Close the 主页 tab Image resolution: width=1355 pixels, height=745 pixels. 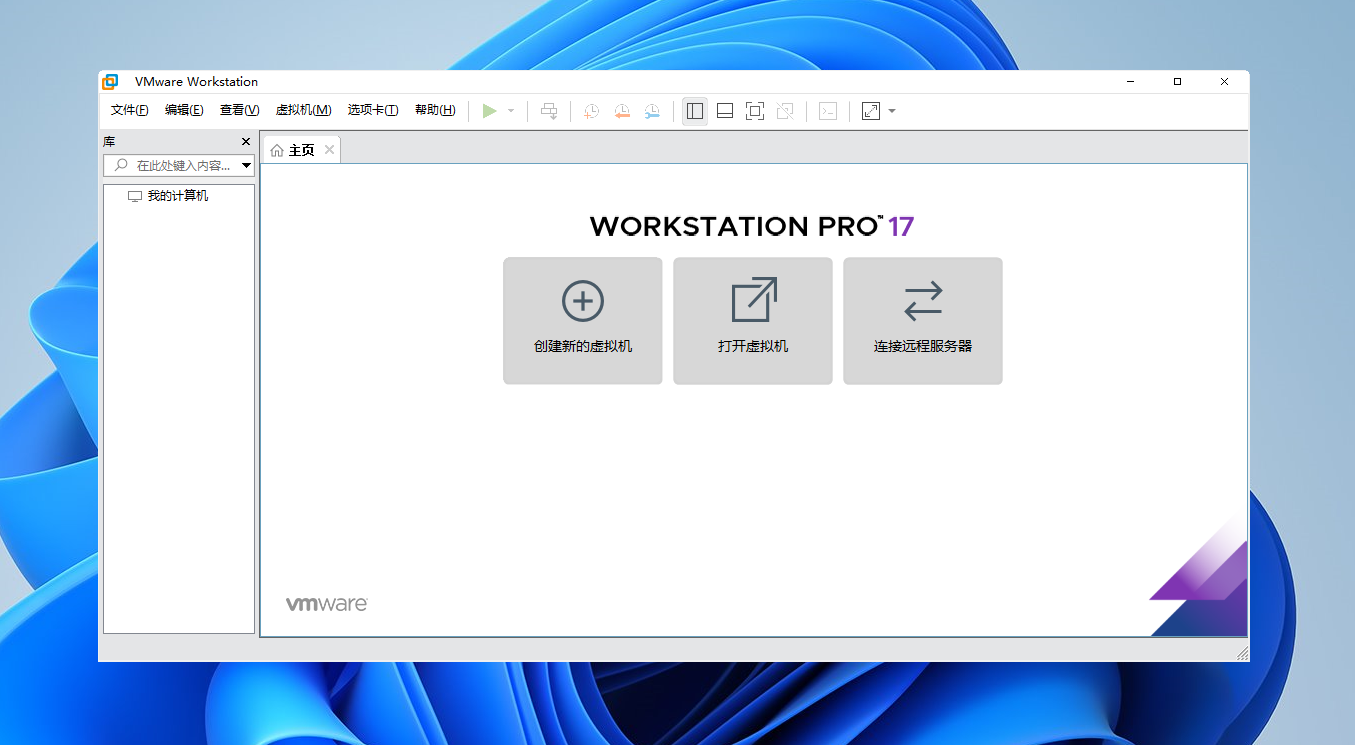329,150
